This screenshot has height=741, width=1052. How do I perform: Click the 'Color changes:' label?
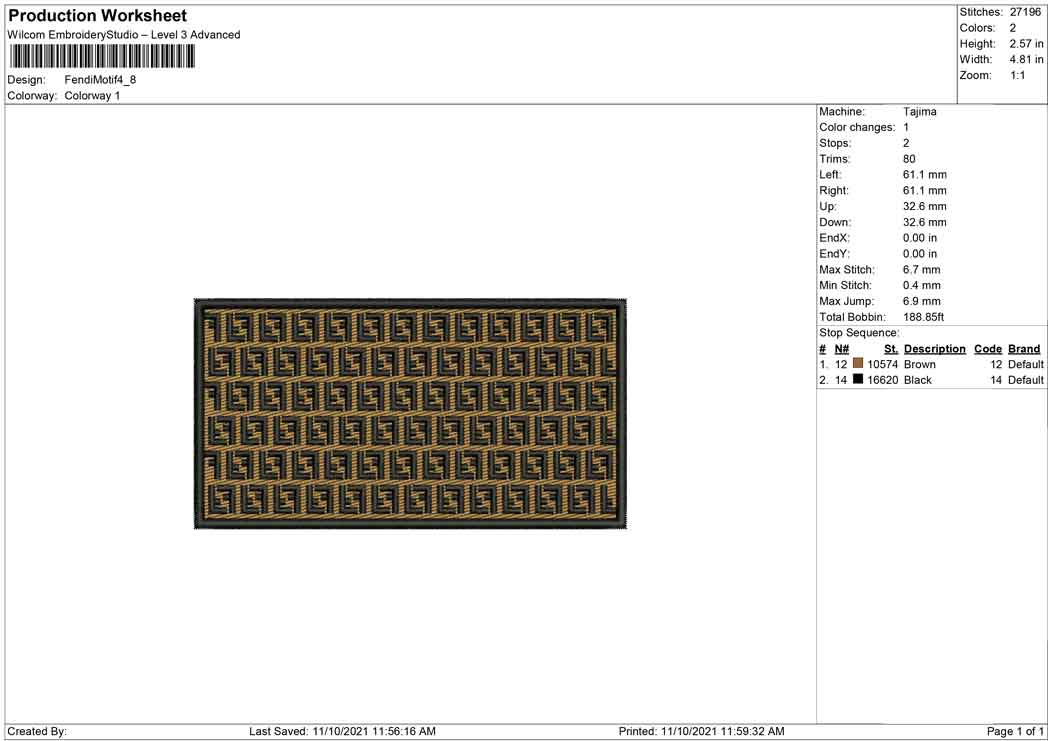857,128
